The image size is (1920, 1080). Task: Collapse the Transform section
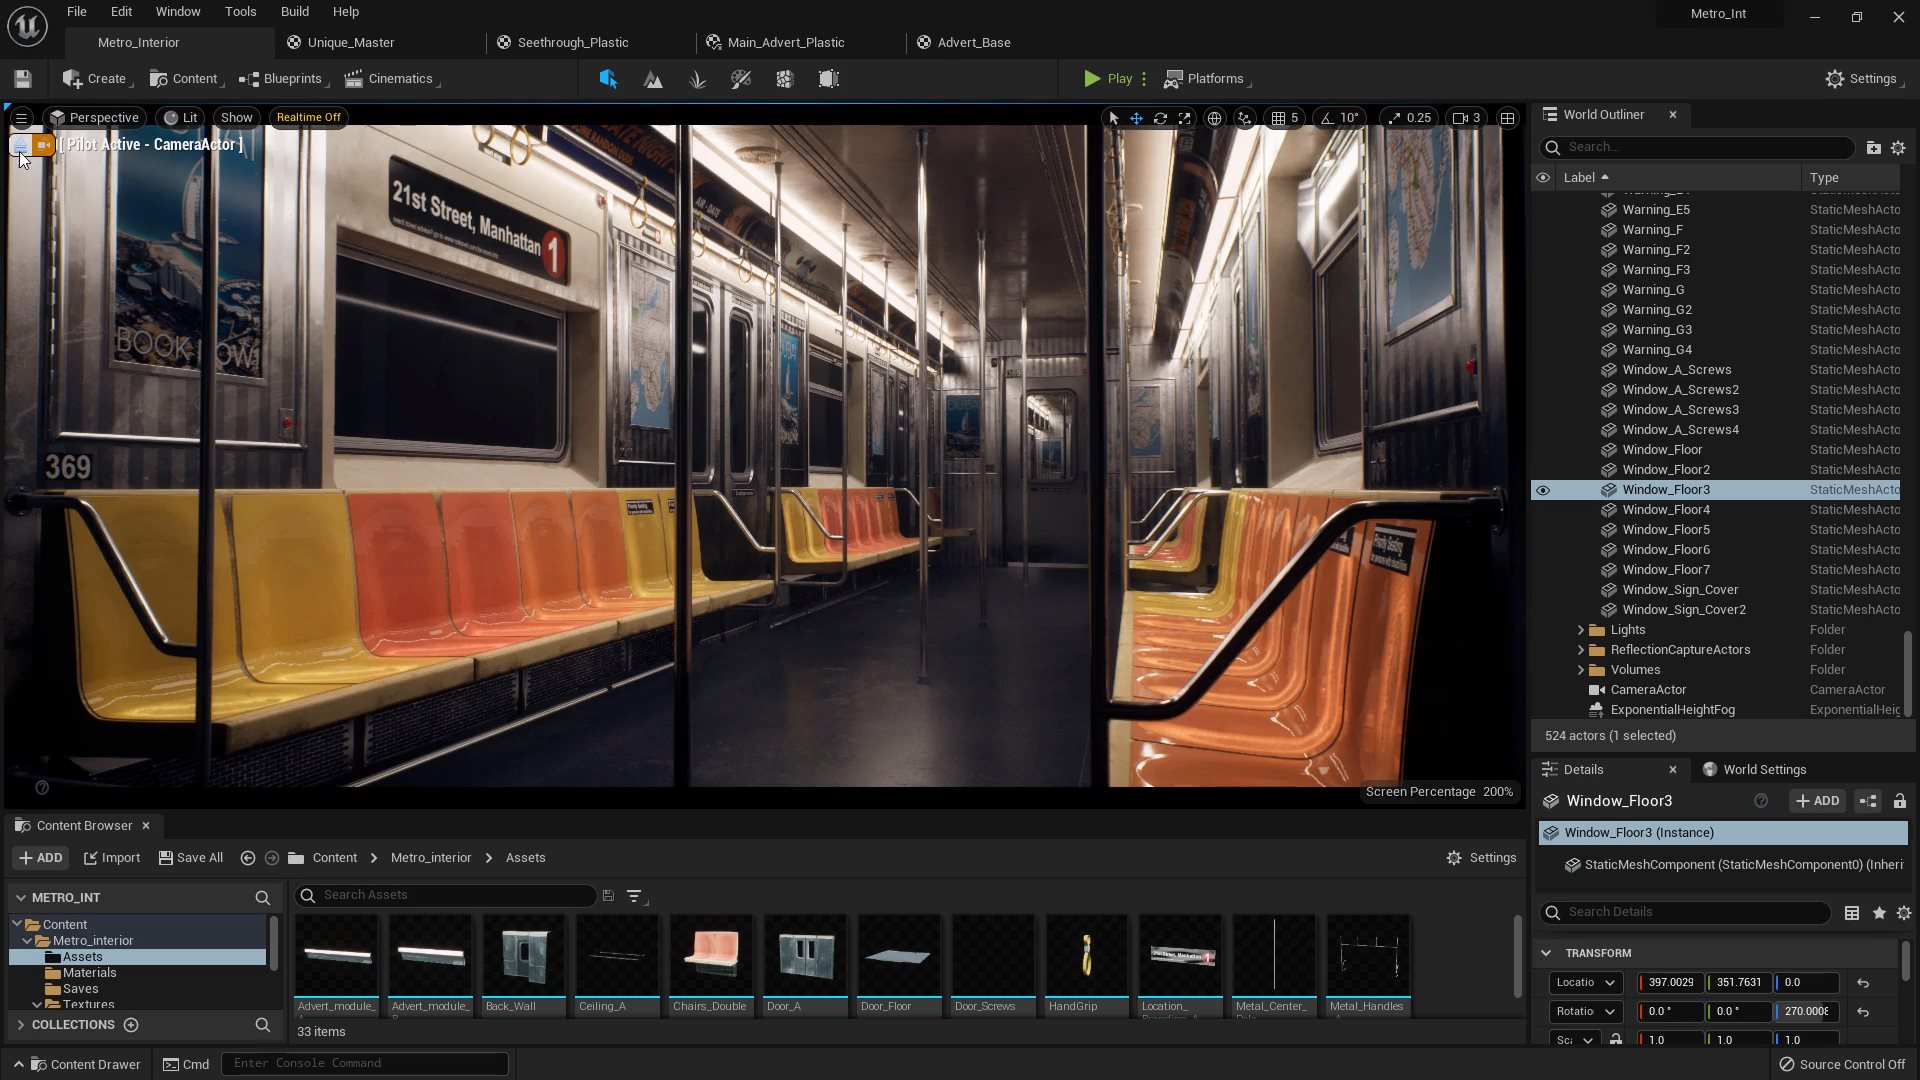tap(1546, 953)
